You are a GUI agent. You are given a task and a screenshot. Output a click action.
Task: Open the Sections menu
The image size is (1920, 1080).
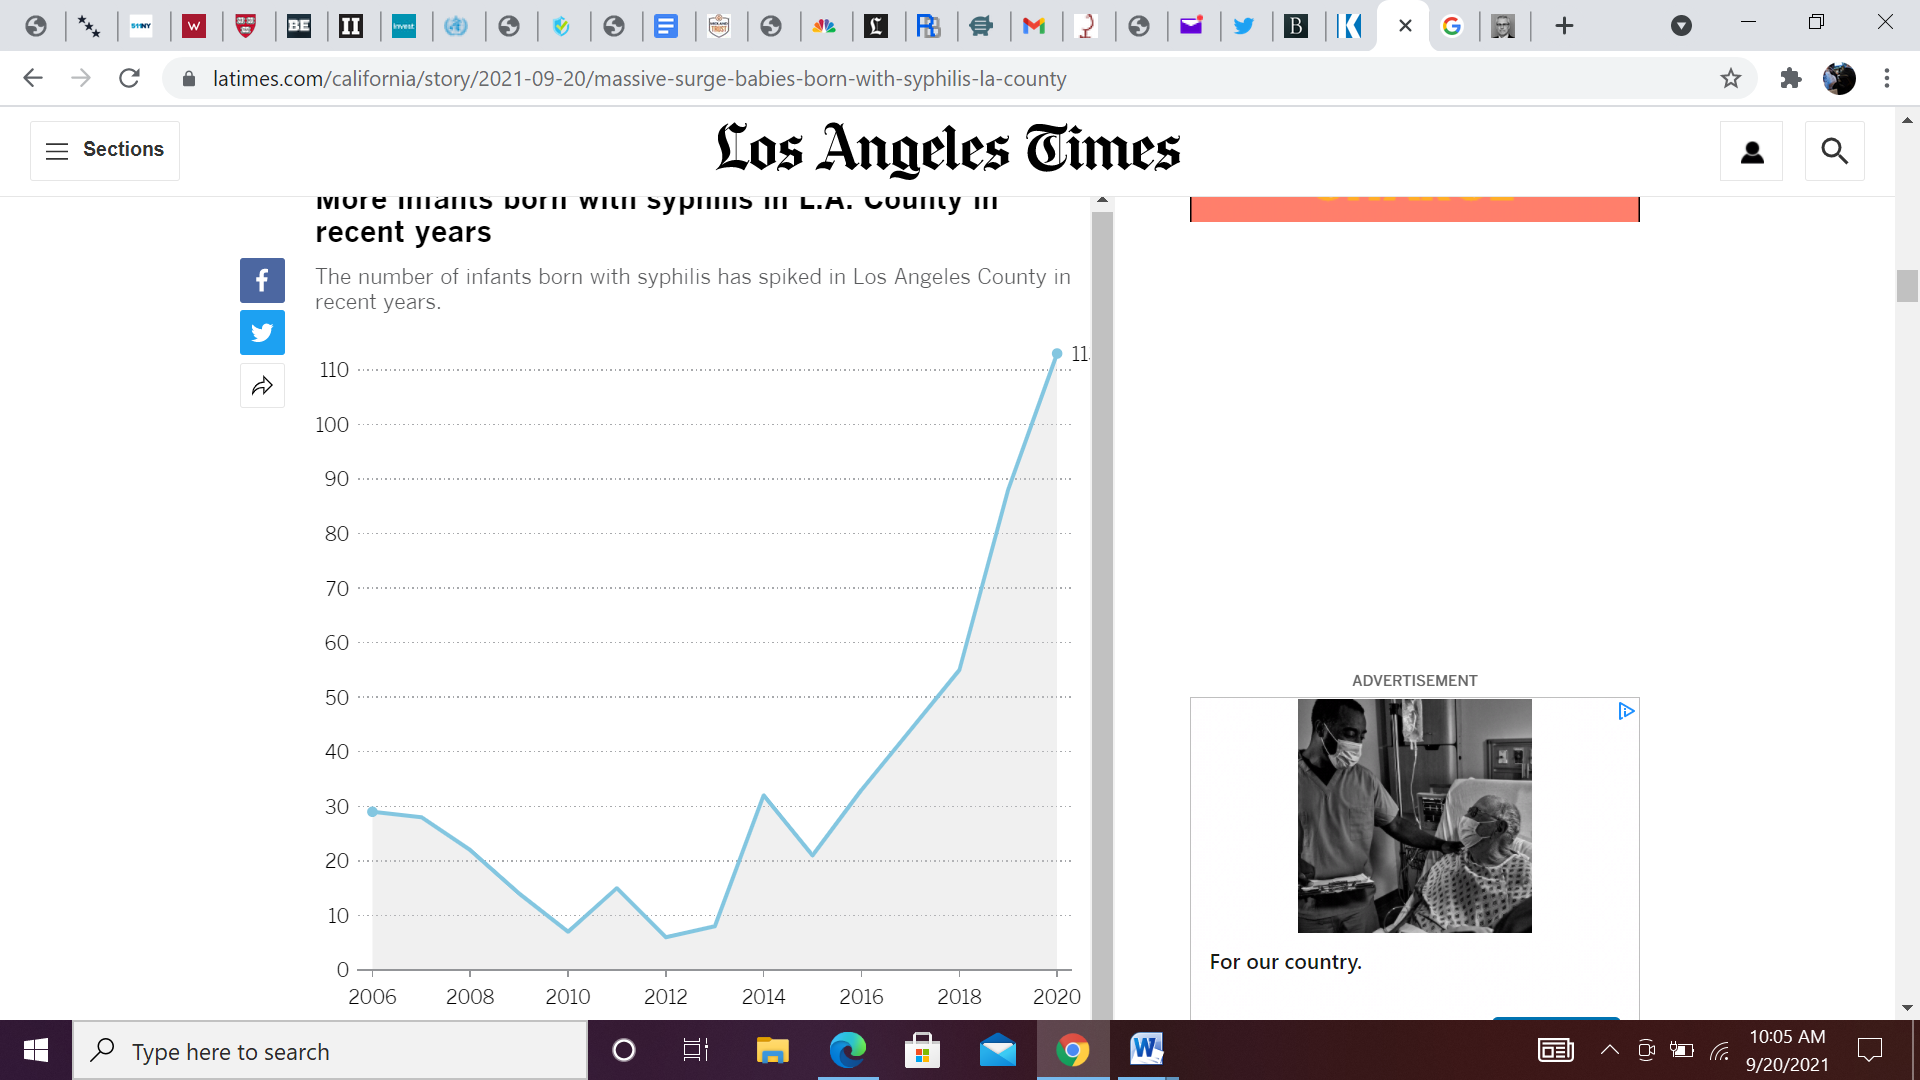(105, 150)
